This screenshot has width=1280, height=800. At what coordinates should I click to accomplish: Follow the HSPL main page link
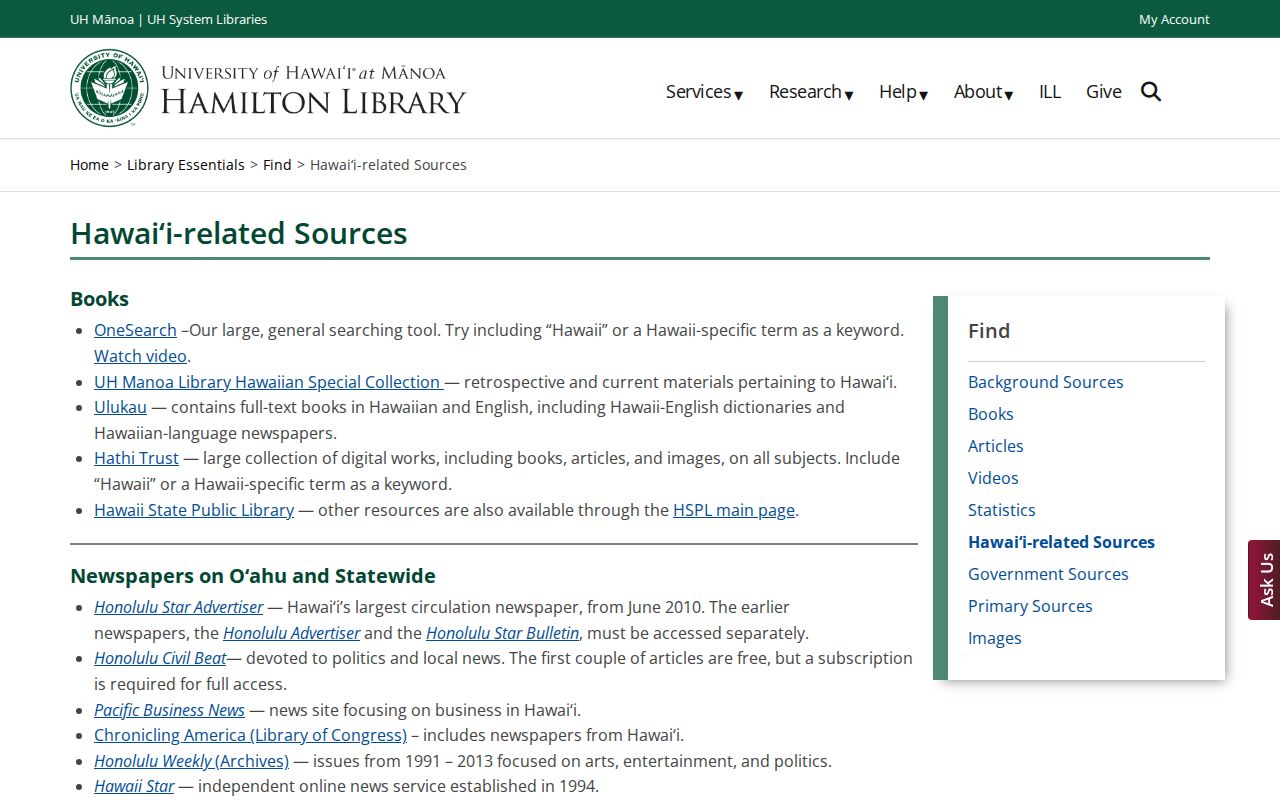coord(734,510)
